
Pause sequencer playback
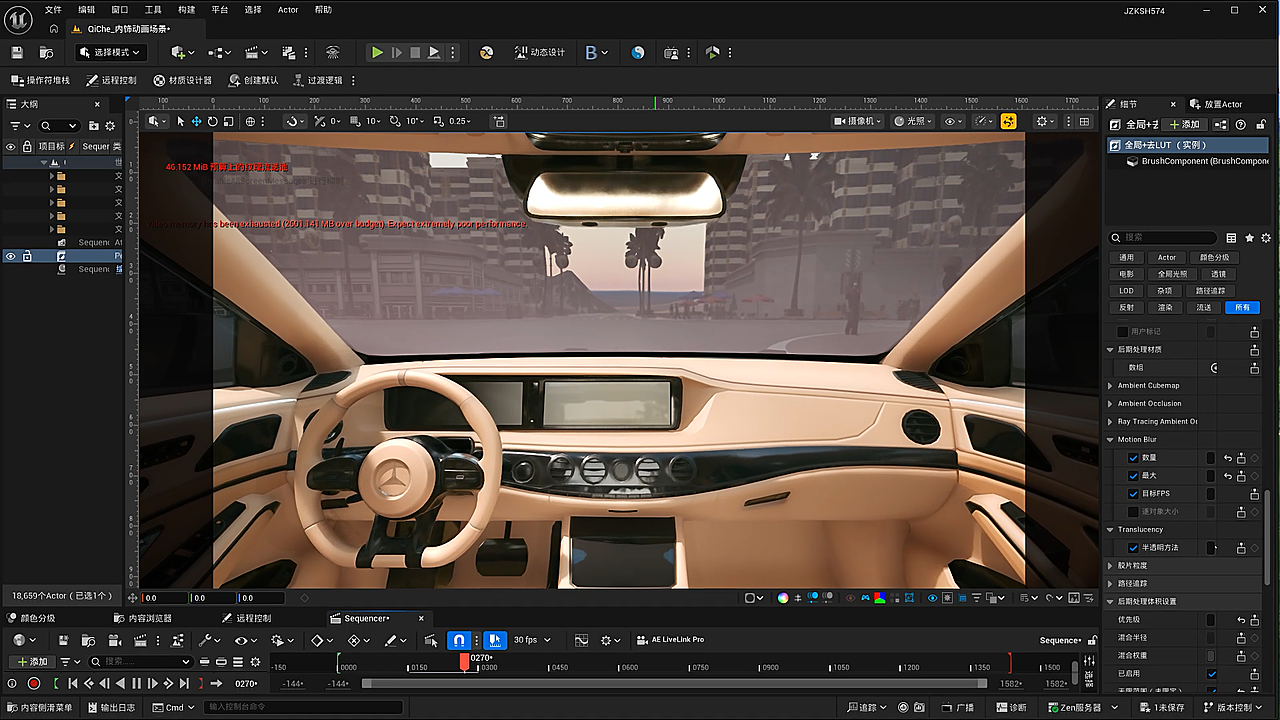pyautogui.click(x=137, y=683)
